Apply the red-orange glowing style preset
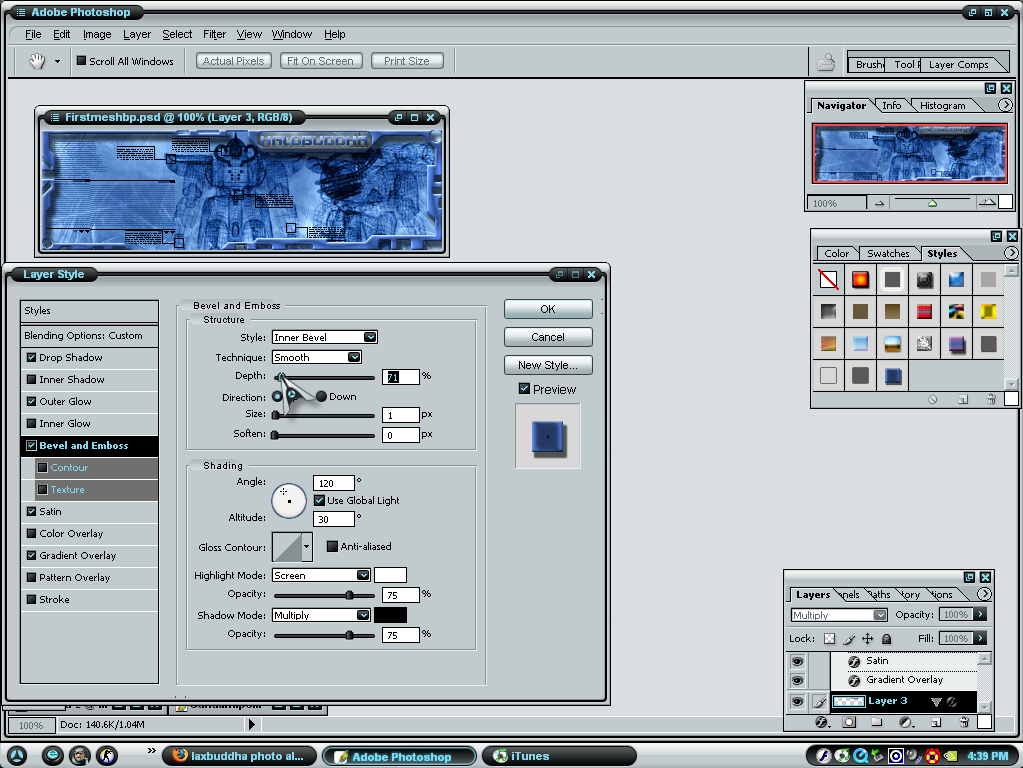The height and width of the screenshot is (768, 1023). 861,280
